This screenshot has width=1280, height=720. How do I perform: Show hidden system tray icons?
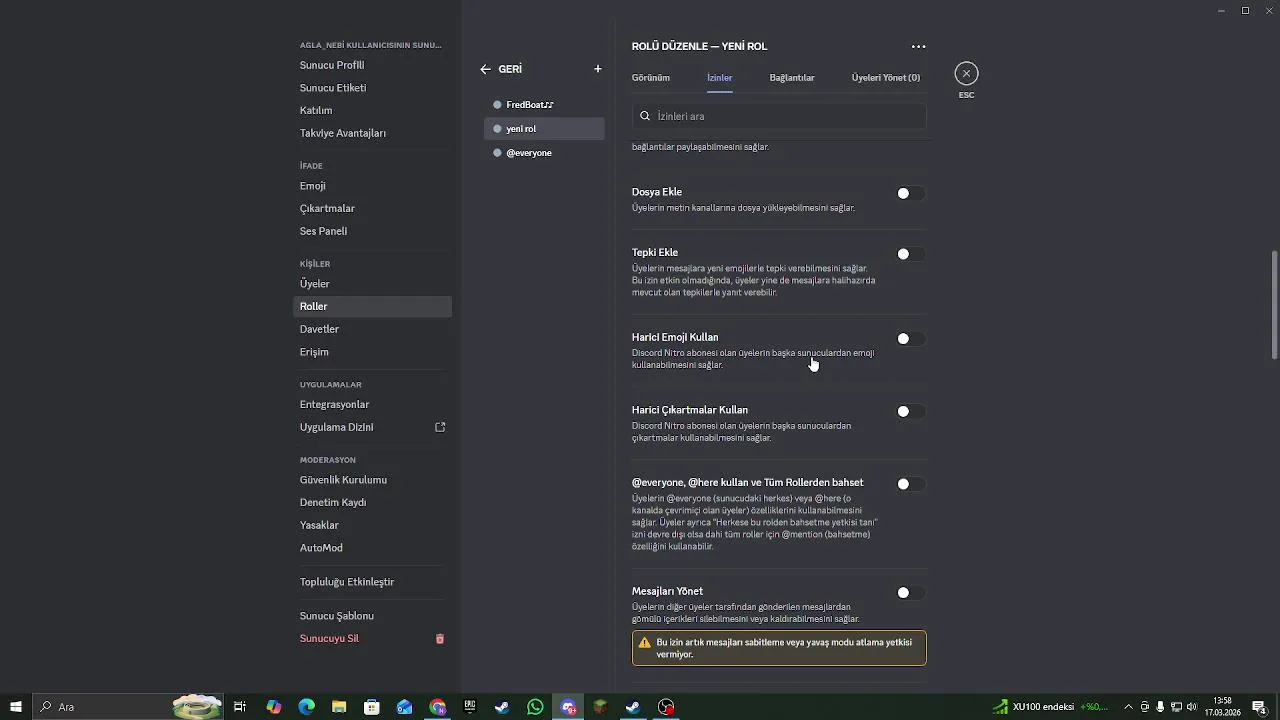[x=1128, y=707]
